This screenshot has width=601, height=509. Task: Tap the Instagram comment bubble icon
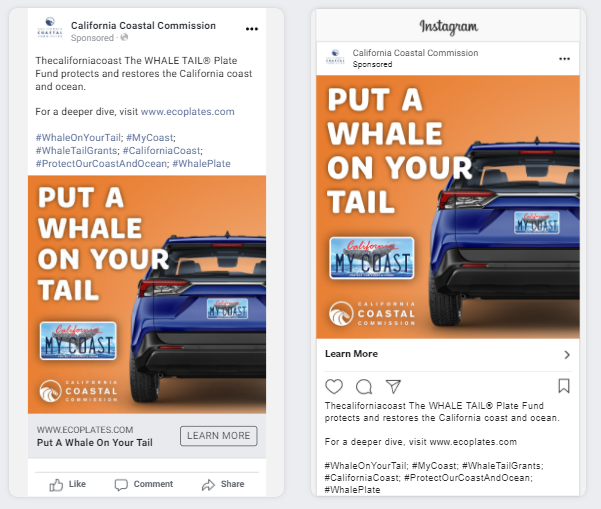tap(364, 386)
